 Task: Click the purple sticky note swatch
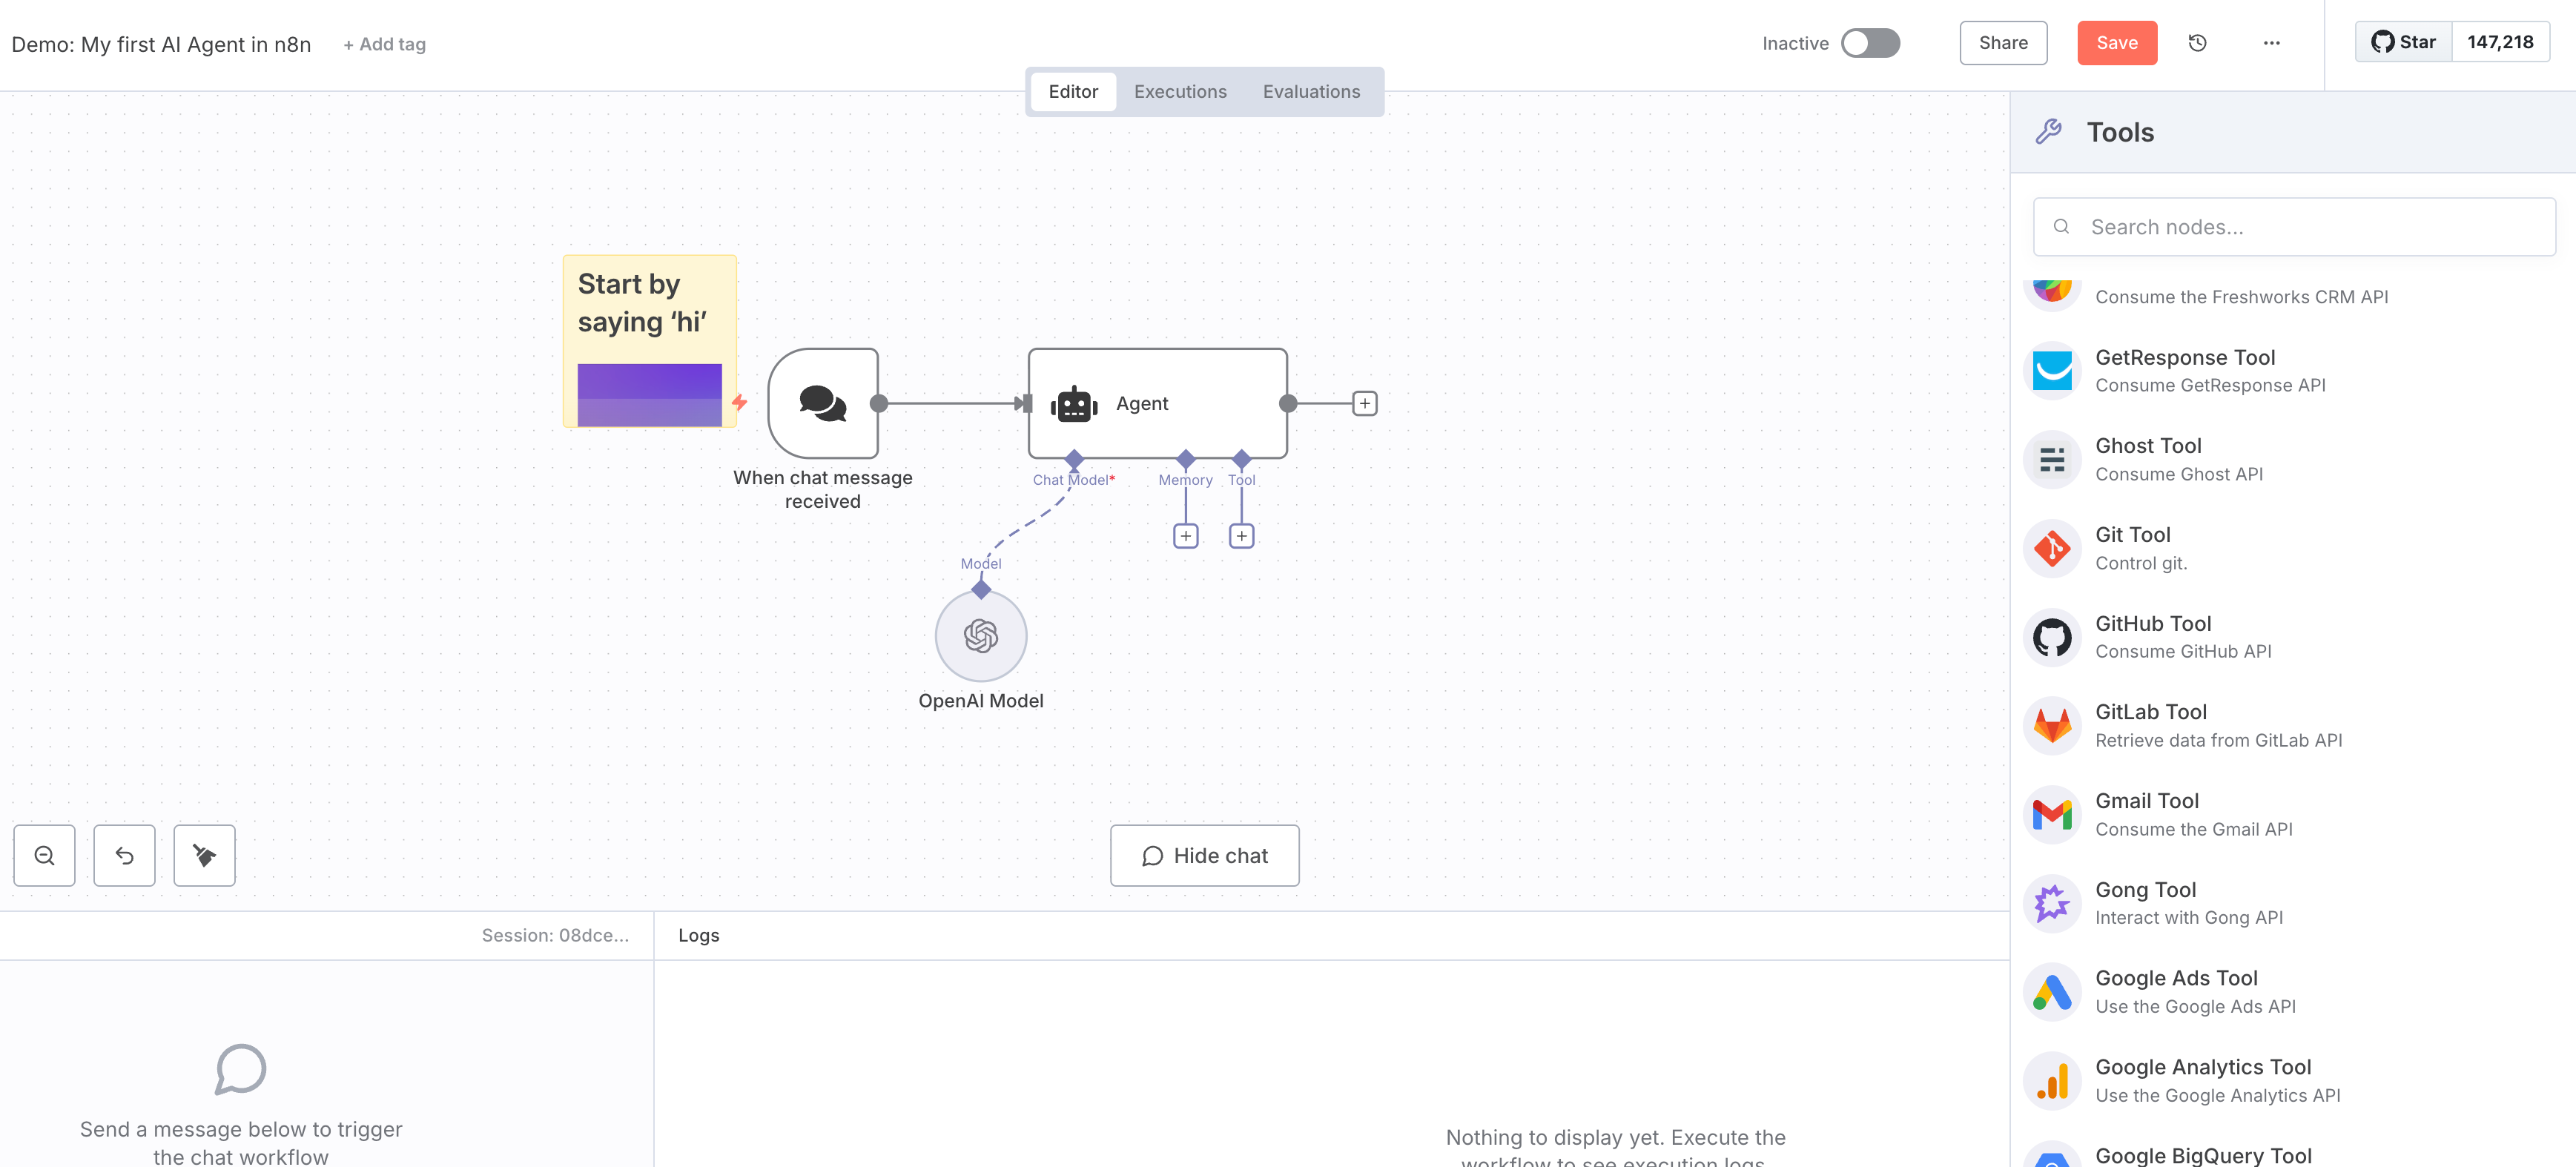tap(649, 394)
